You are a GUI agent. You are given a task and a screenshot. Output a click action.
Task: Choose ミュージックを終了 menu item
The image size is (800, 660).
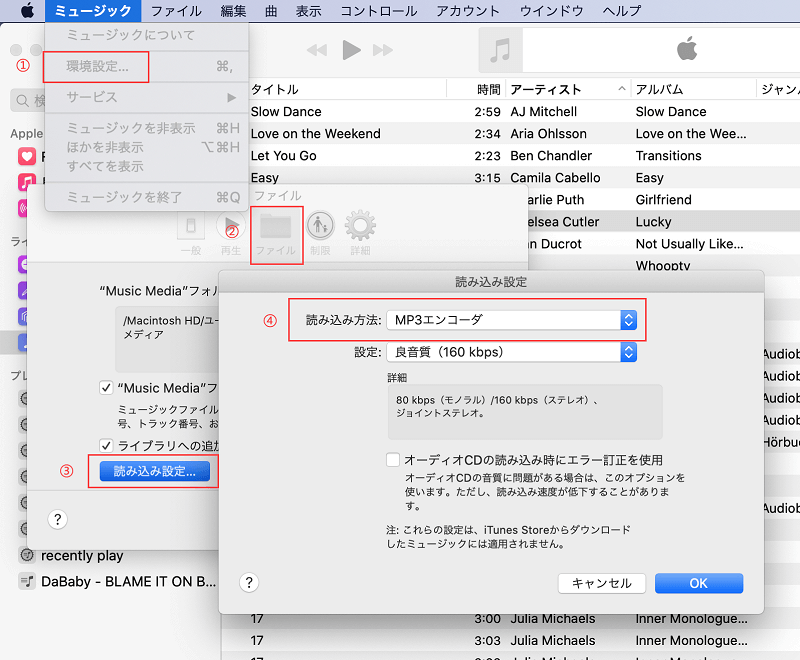click(x=147, y=197)
